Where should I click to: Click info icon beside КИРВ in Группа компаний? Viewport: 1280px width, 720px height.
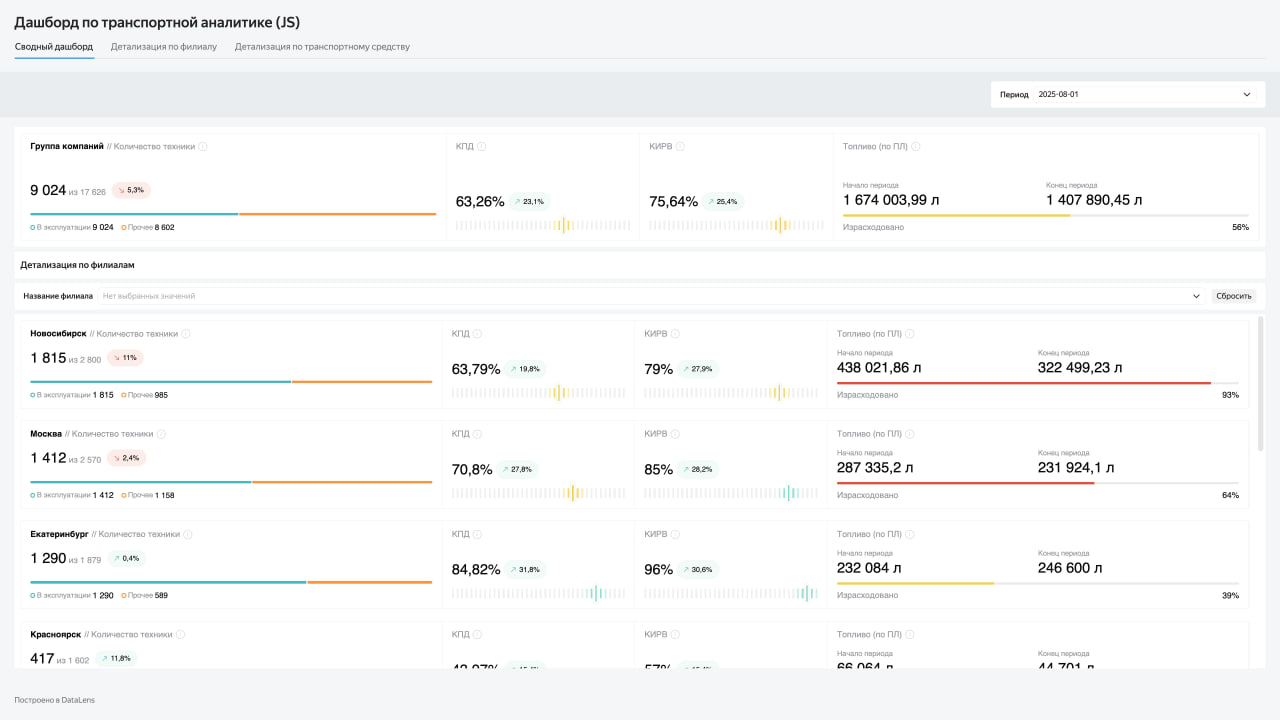pyautogui.click(x=680, y=146)
